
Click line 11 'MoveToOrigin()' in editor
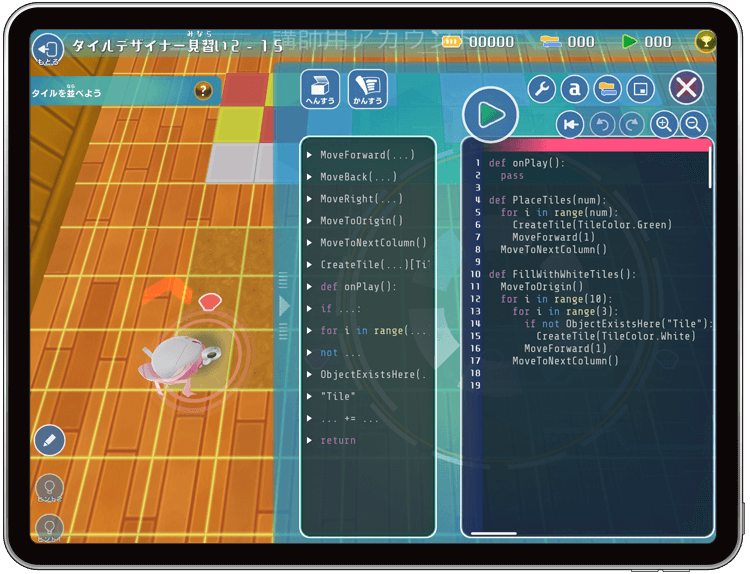tap(542, 287)
